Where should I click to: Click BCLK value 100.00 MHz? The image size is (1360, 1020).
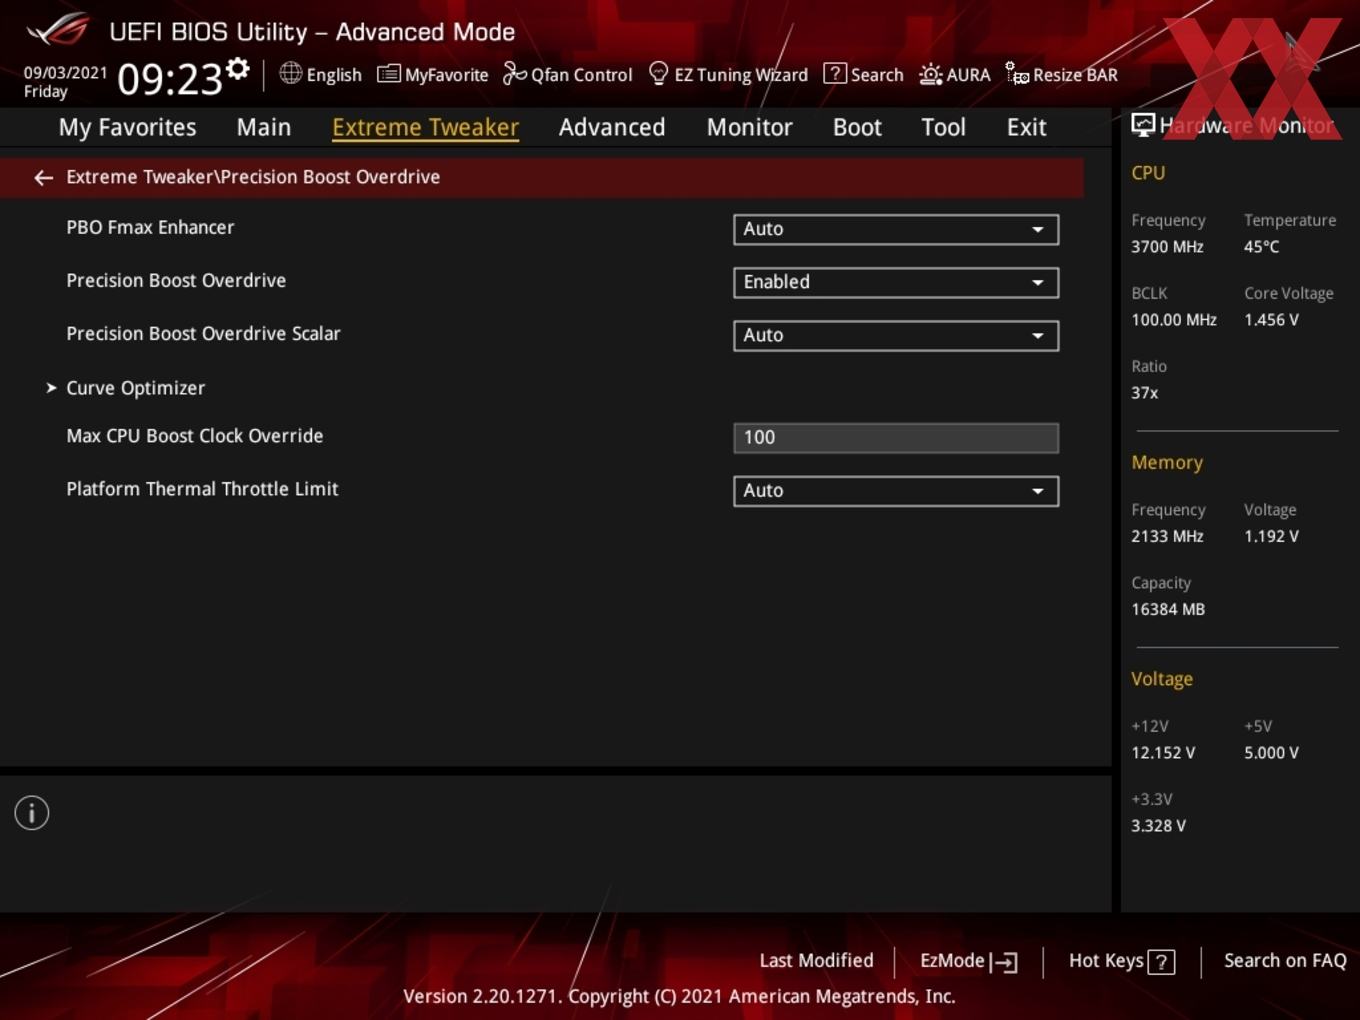click(1174, 320)
